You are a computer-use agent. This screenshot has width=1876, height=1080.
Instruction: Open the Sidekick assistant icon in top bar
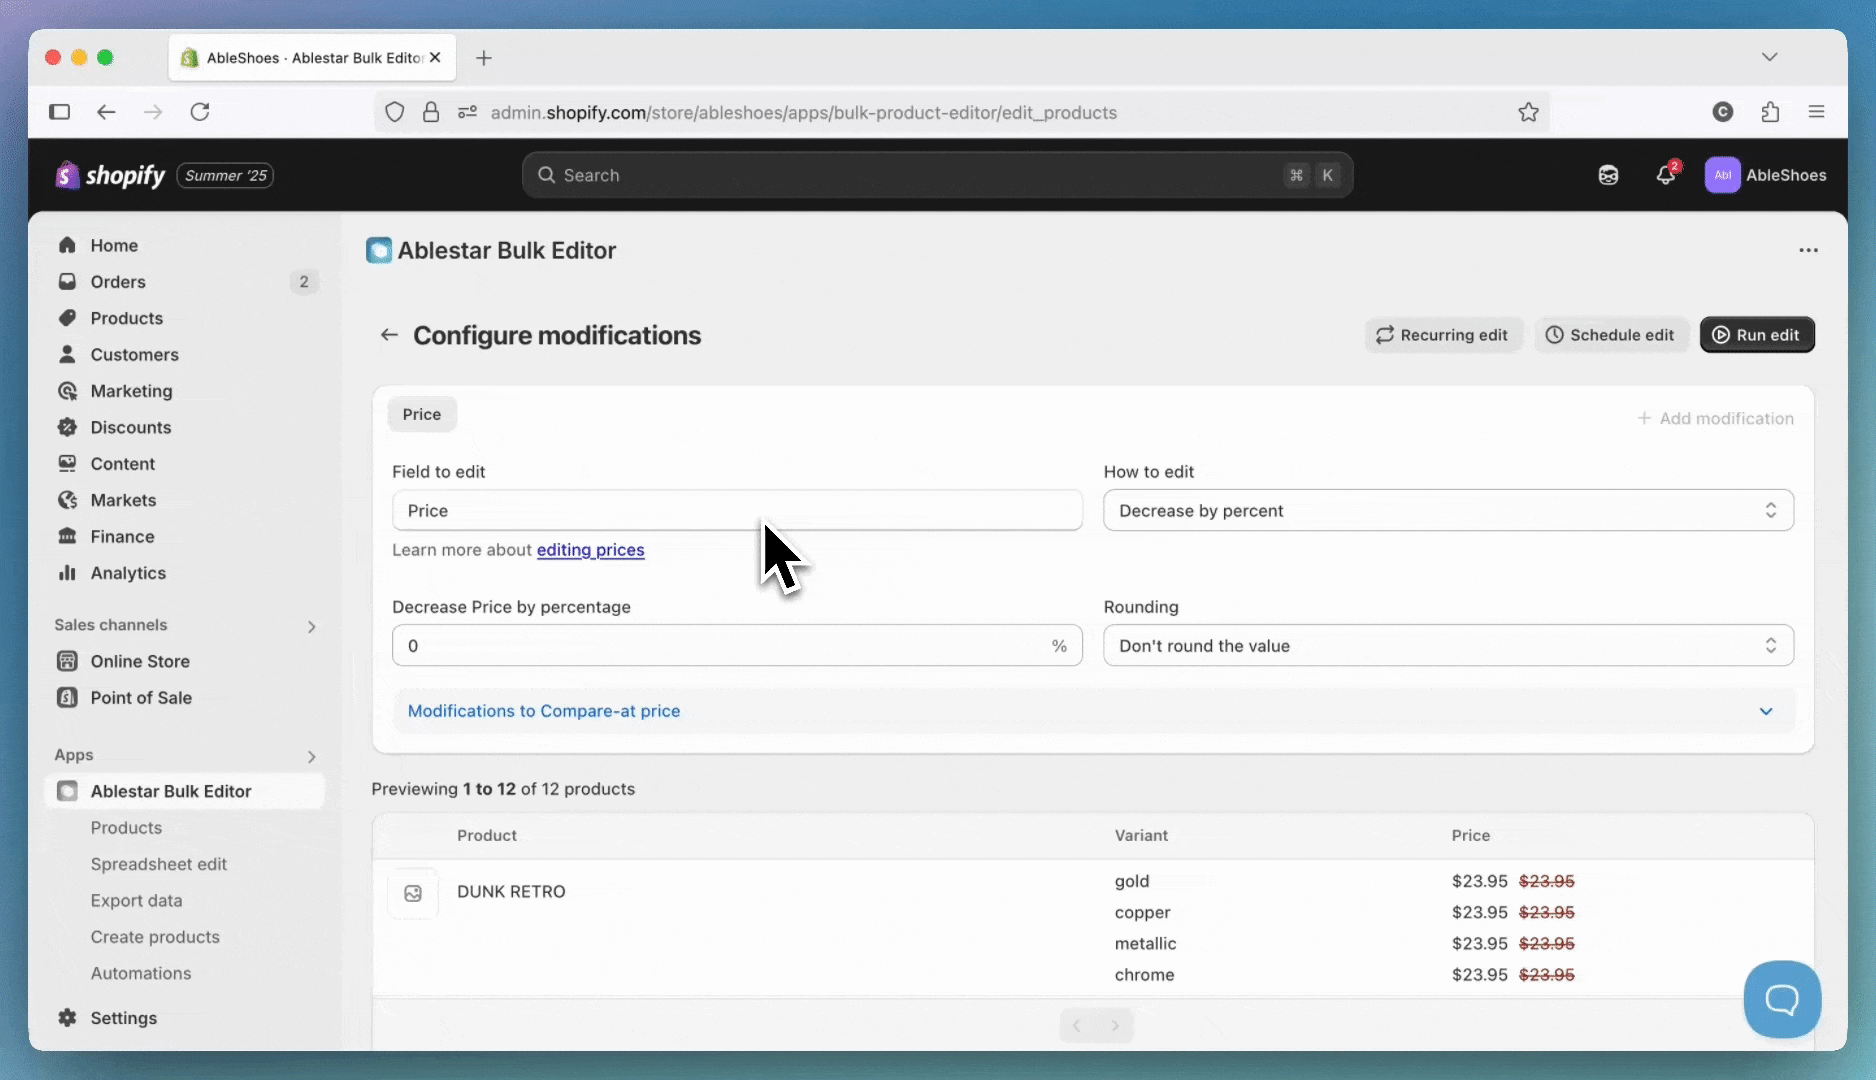point(1608,175)
